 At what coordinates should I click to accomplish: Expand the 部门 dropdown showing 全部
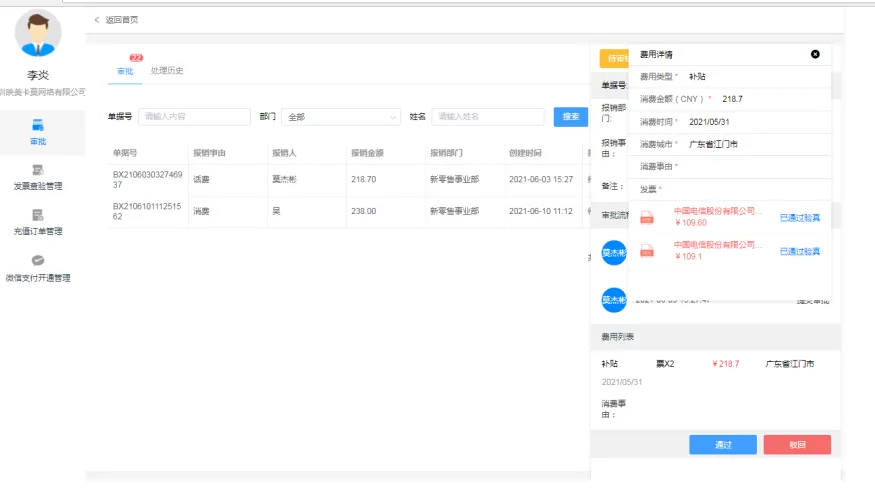341,117
